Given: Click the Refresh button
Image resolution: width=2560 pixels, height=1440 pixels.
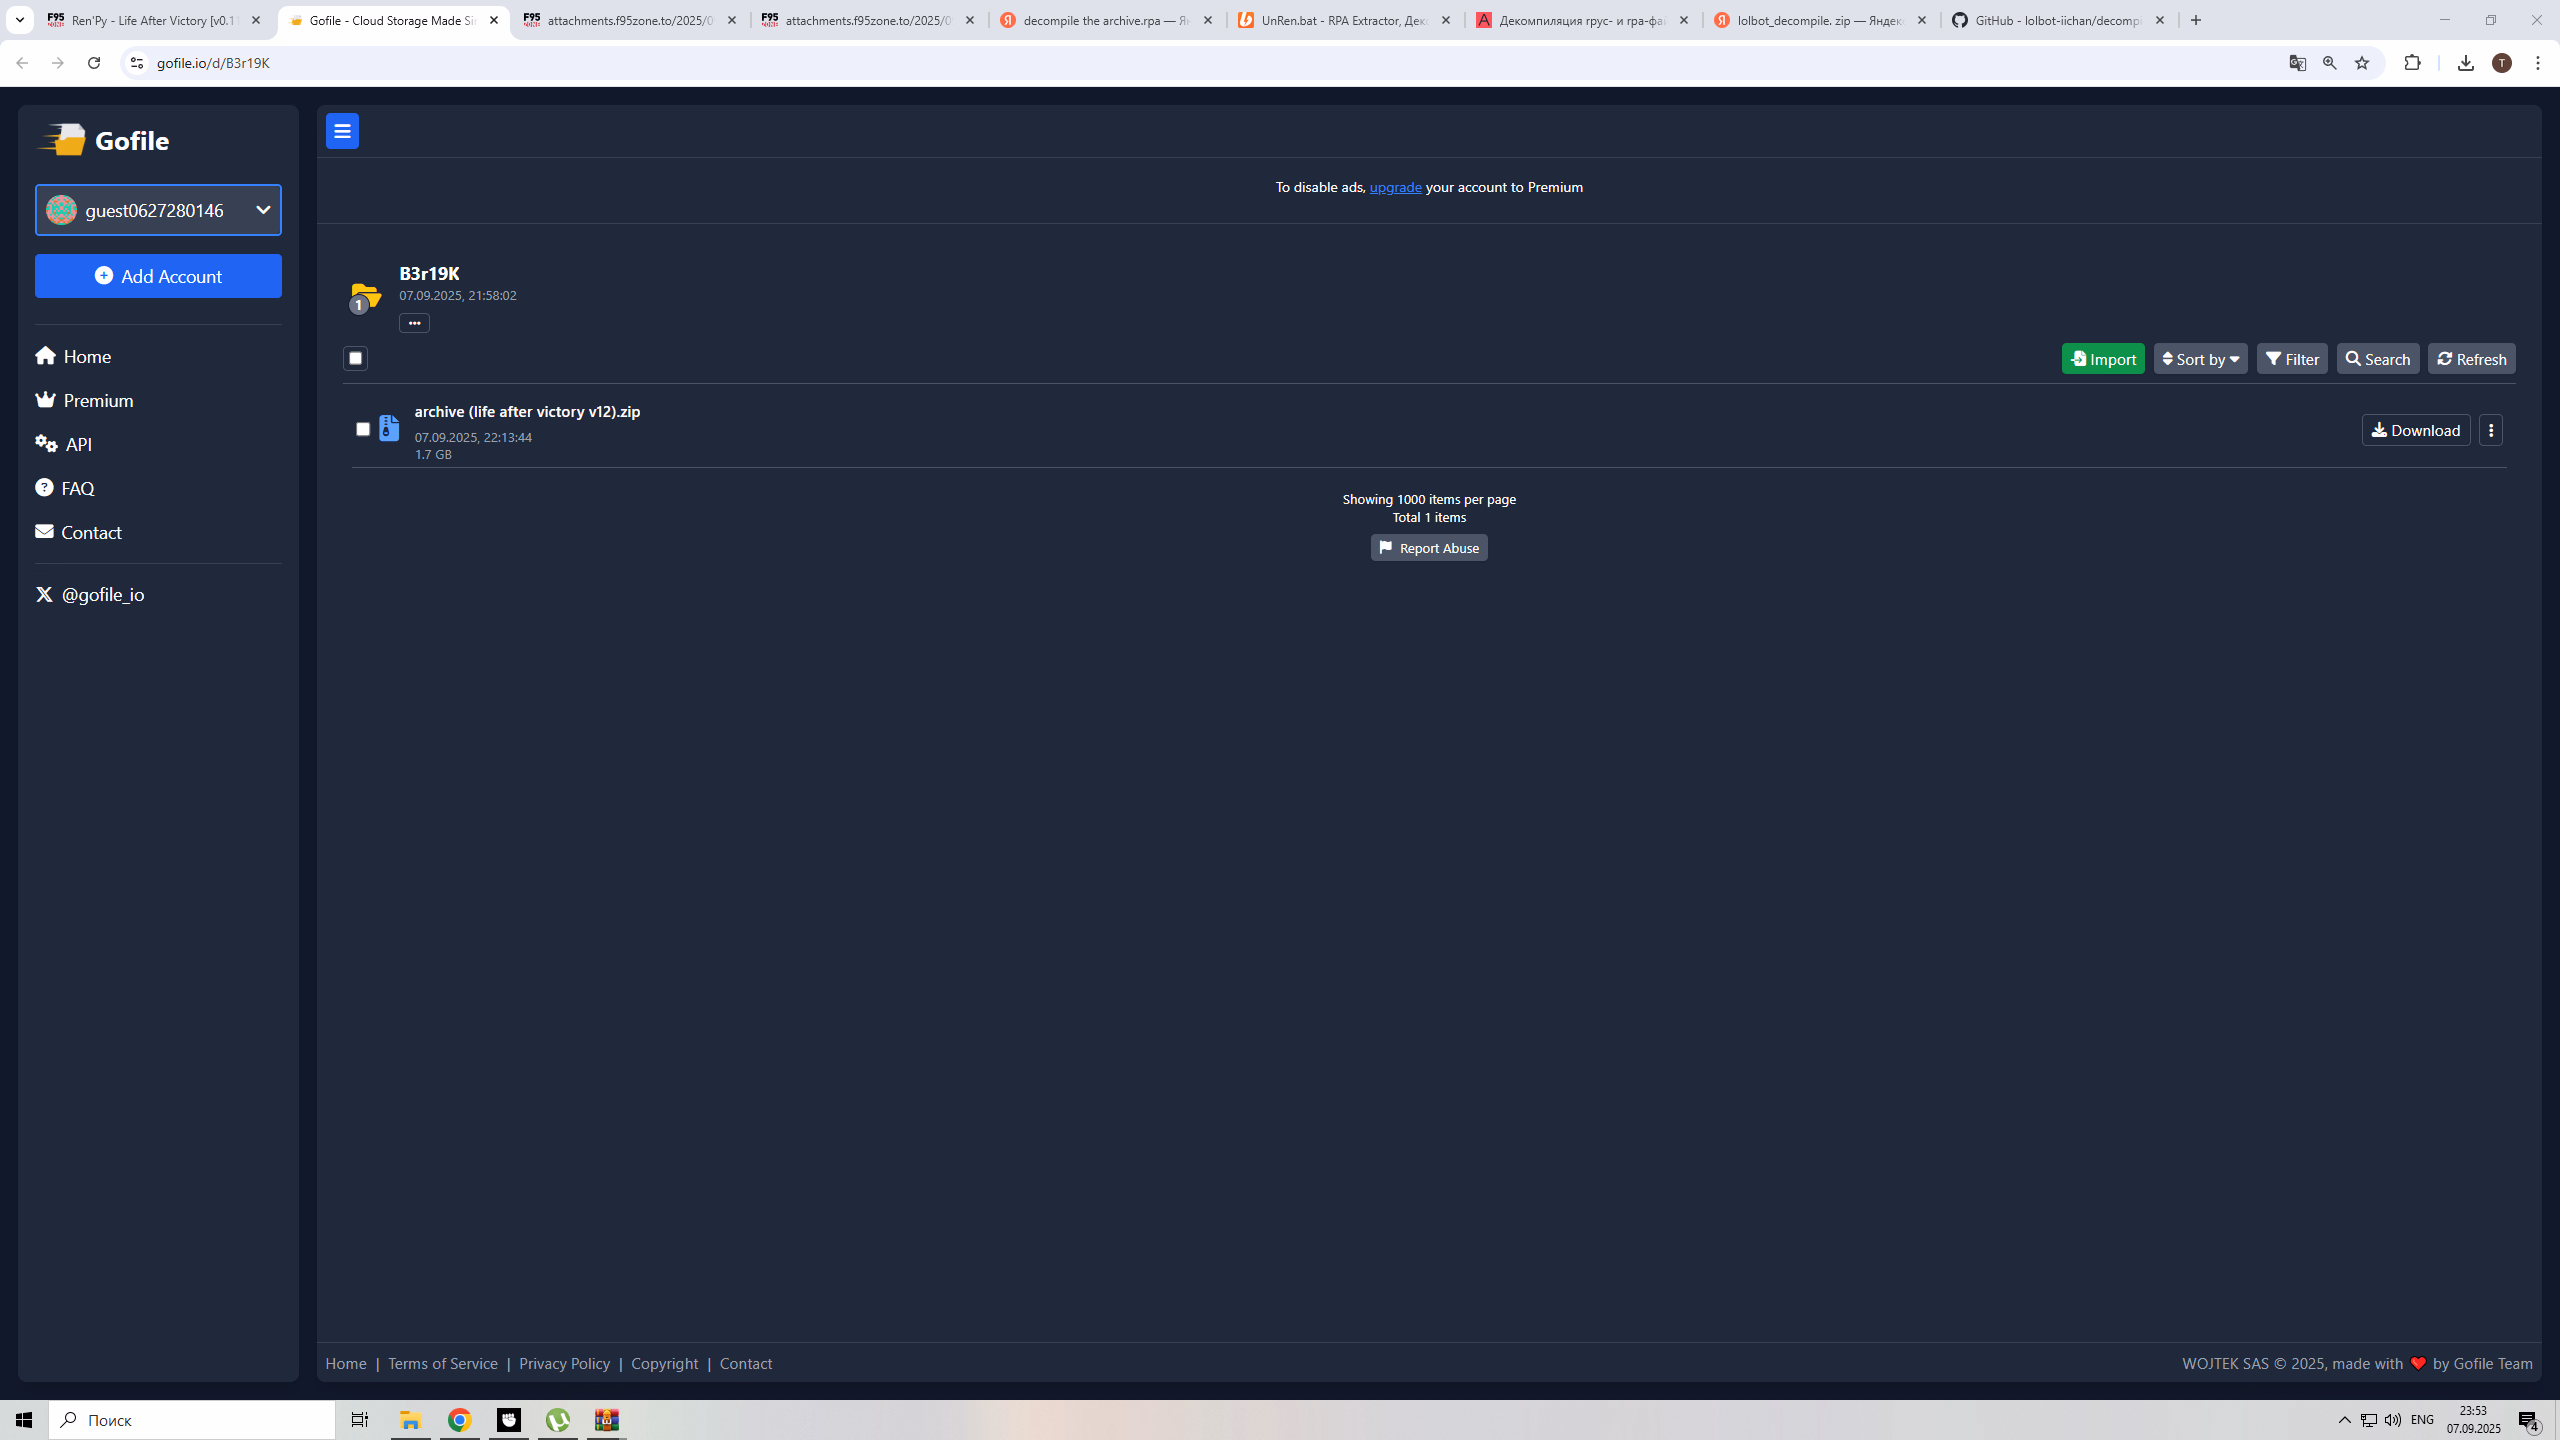Looking at the screenshot, I should (2471, 359).
